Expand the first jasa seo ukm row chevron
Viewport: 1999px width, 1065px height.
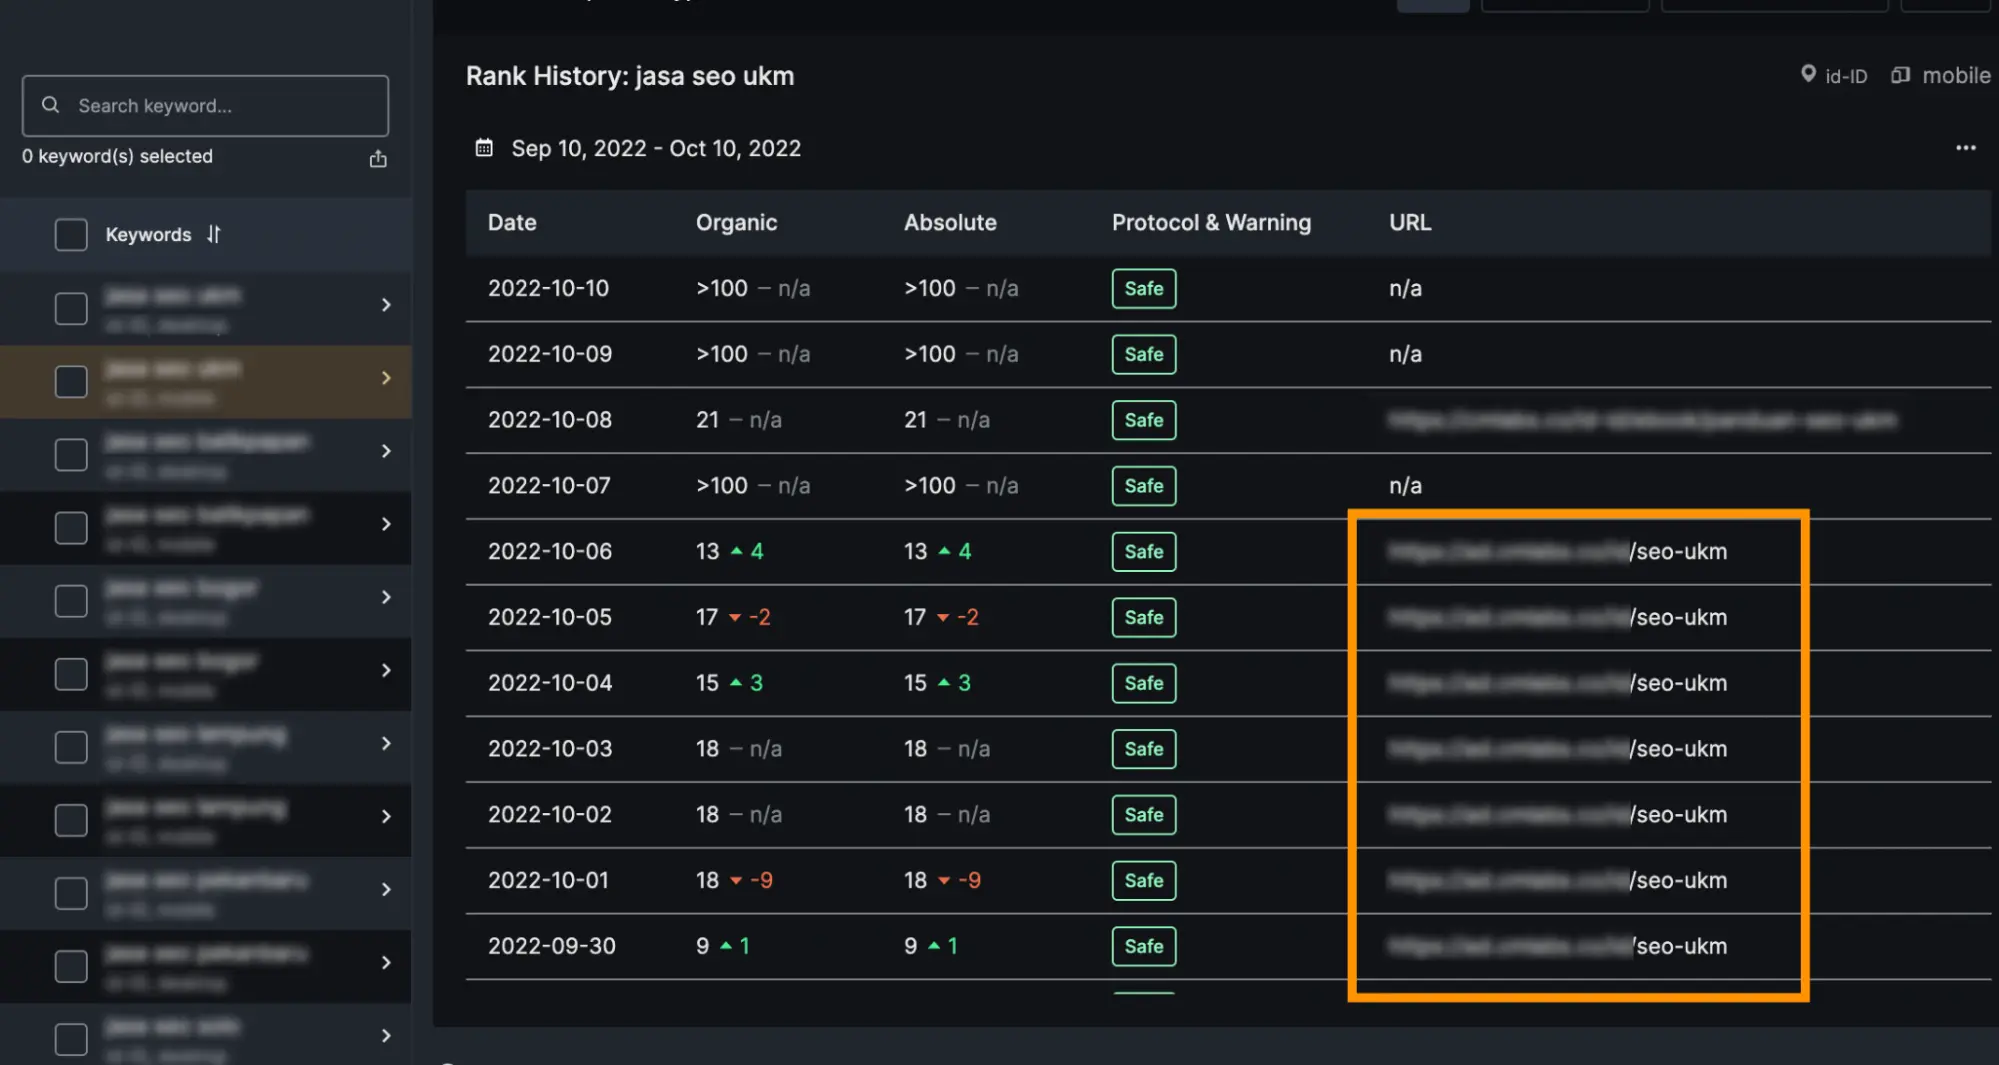pos(386,305)
